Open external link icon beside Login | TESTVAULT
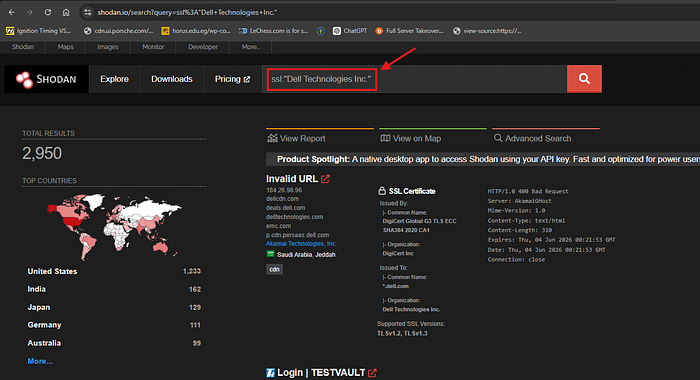 pos(372,373)
